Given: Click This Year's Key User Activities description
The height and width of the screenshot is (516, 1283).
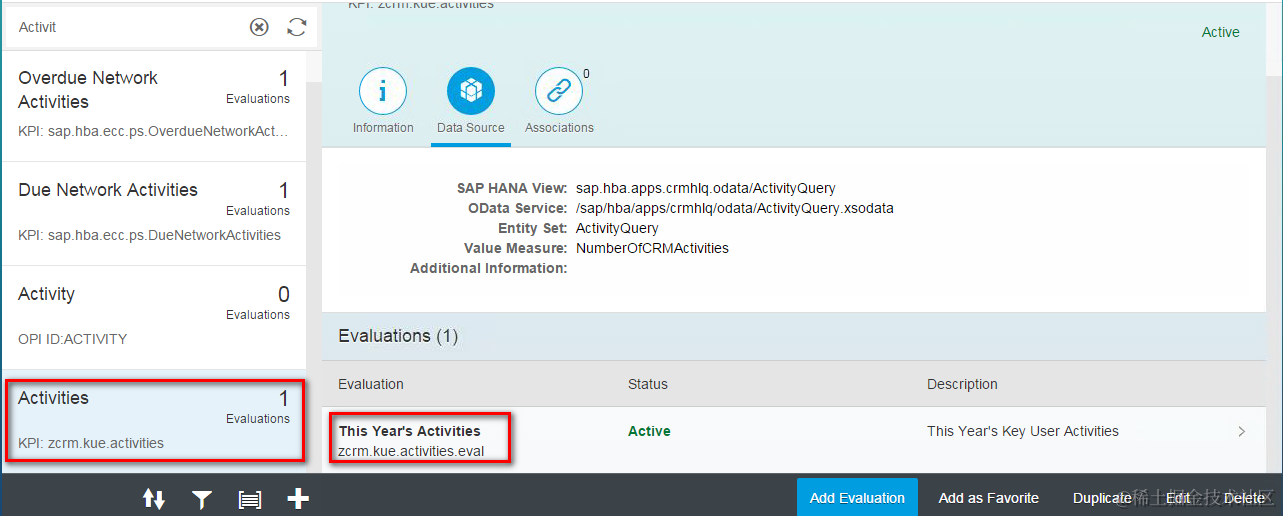Looking at the screenshot, I should point(1023,431).
